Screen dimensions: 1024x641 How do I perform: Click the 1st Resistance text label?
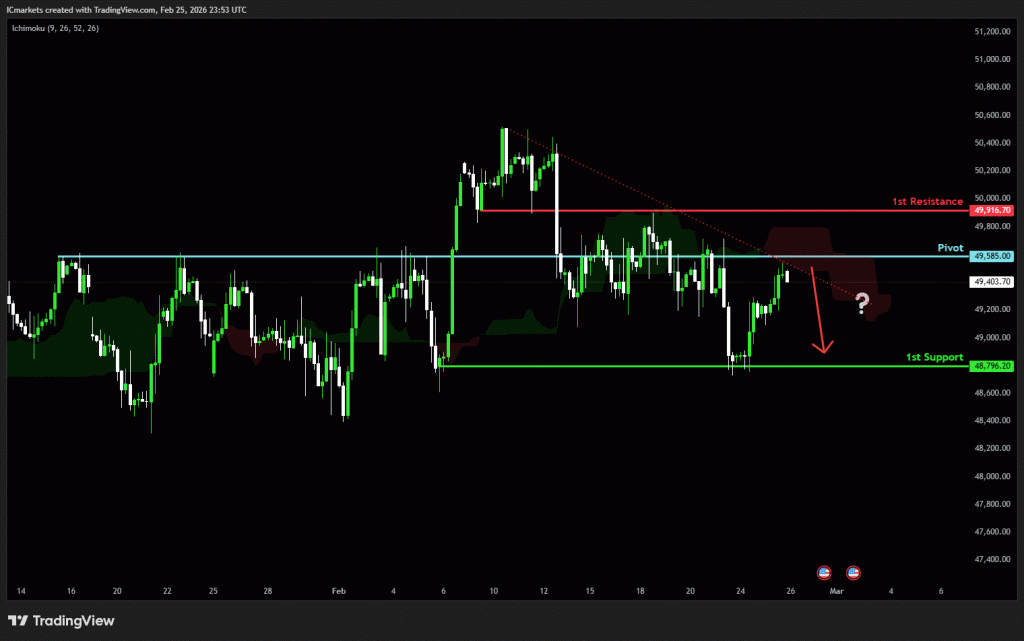click(x=927, y=202)
